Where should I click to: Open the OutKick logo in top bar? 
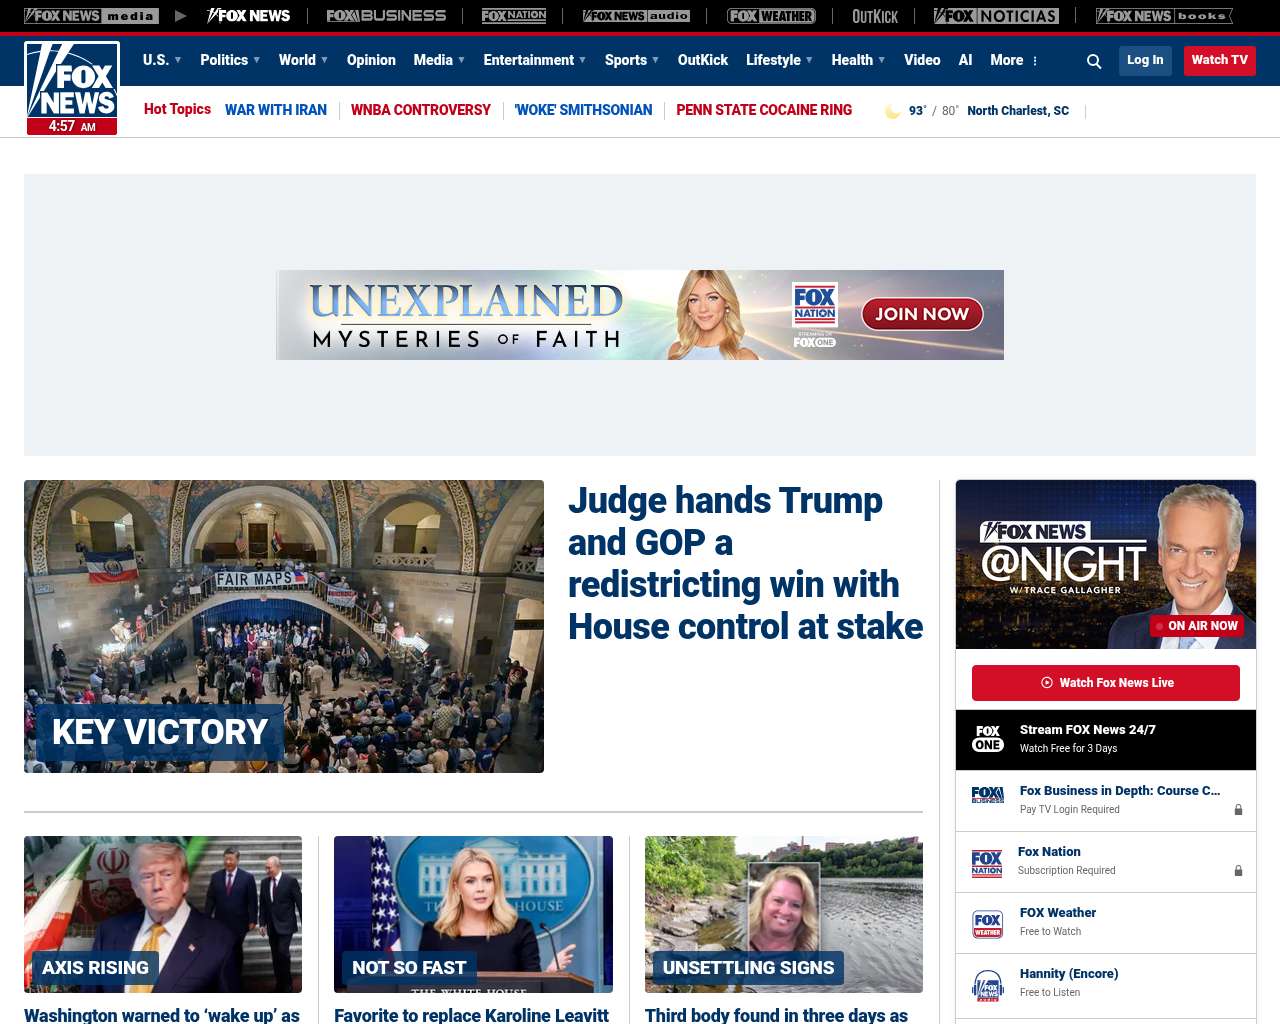coord(875,16)
